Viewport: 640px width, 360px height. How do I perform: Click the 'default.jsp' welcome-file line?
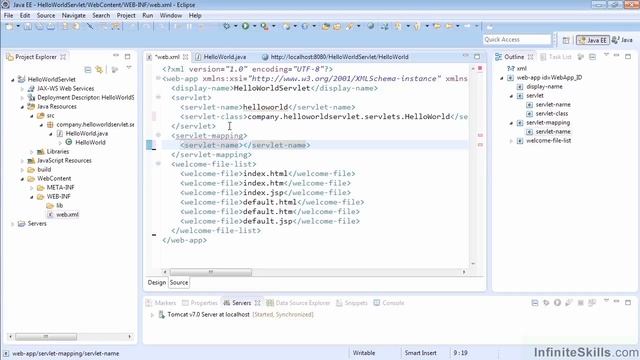[270, 221]
